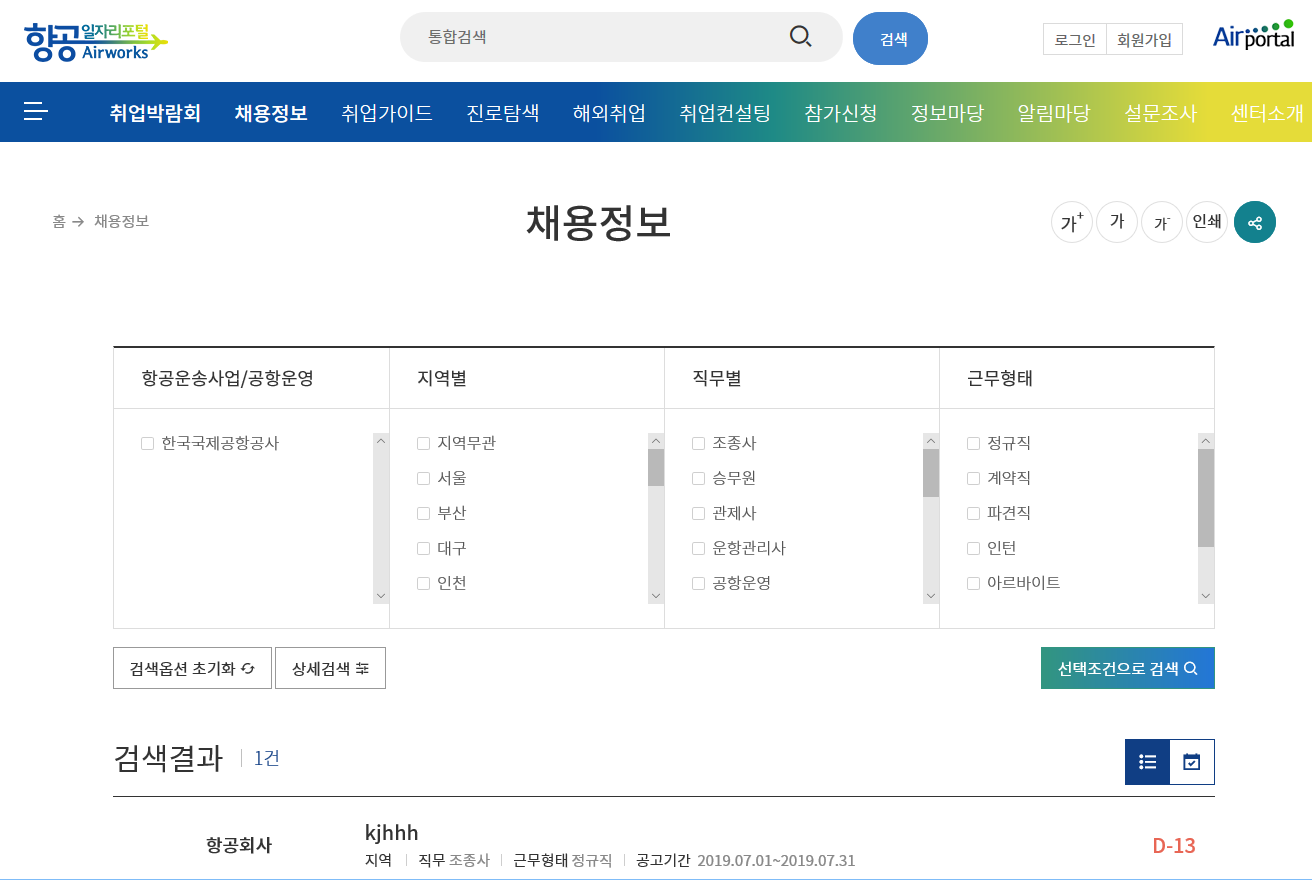The image size is (1312, 880).
Task: Click the teal share icon
Action: pyautogui.click(x=1255, y=222)
